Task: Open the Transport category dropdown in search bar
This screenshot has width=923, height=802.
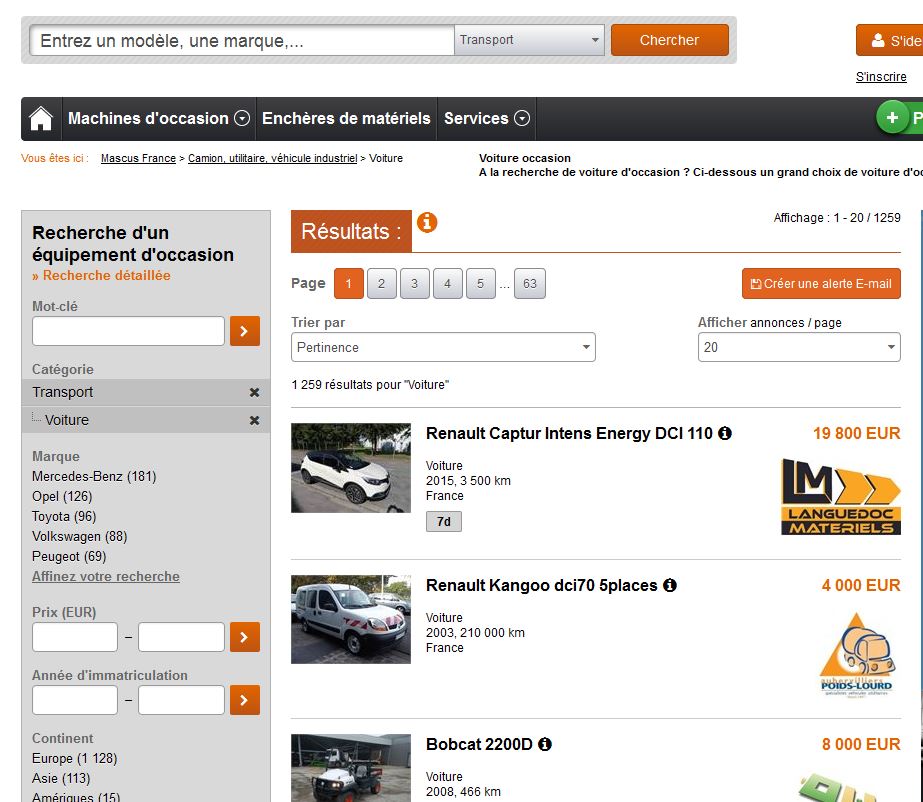Action: (529, 40)
